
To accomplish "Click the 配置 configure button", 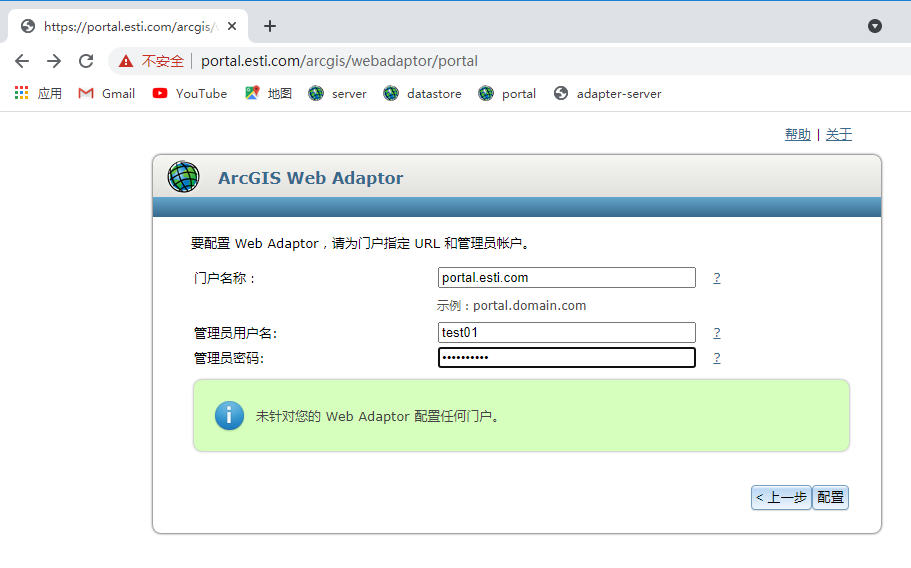I will click(x=830, y=498).
